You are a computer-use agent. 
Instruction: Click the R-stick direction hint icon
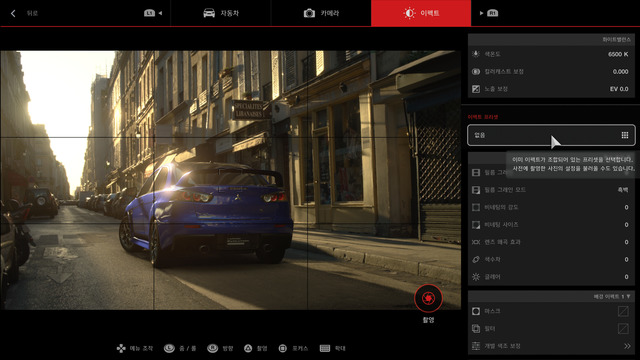click(212, 348)
